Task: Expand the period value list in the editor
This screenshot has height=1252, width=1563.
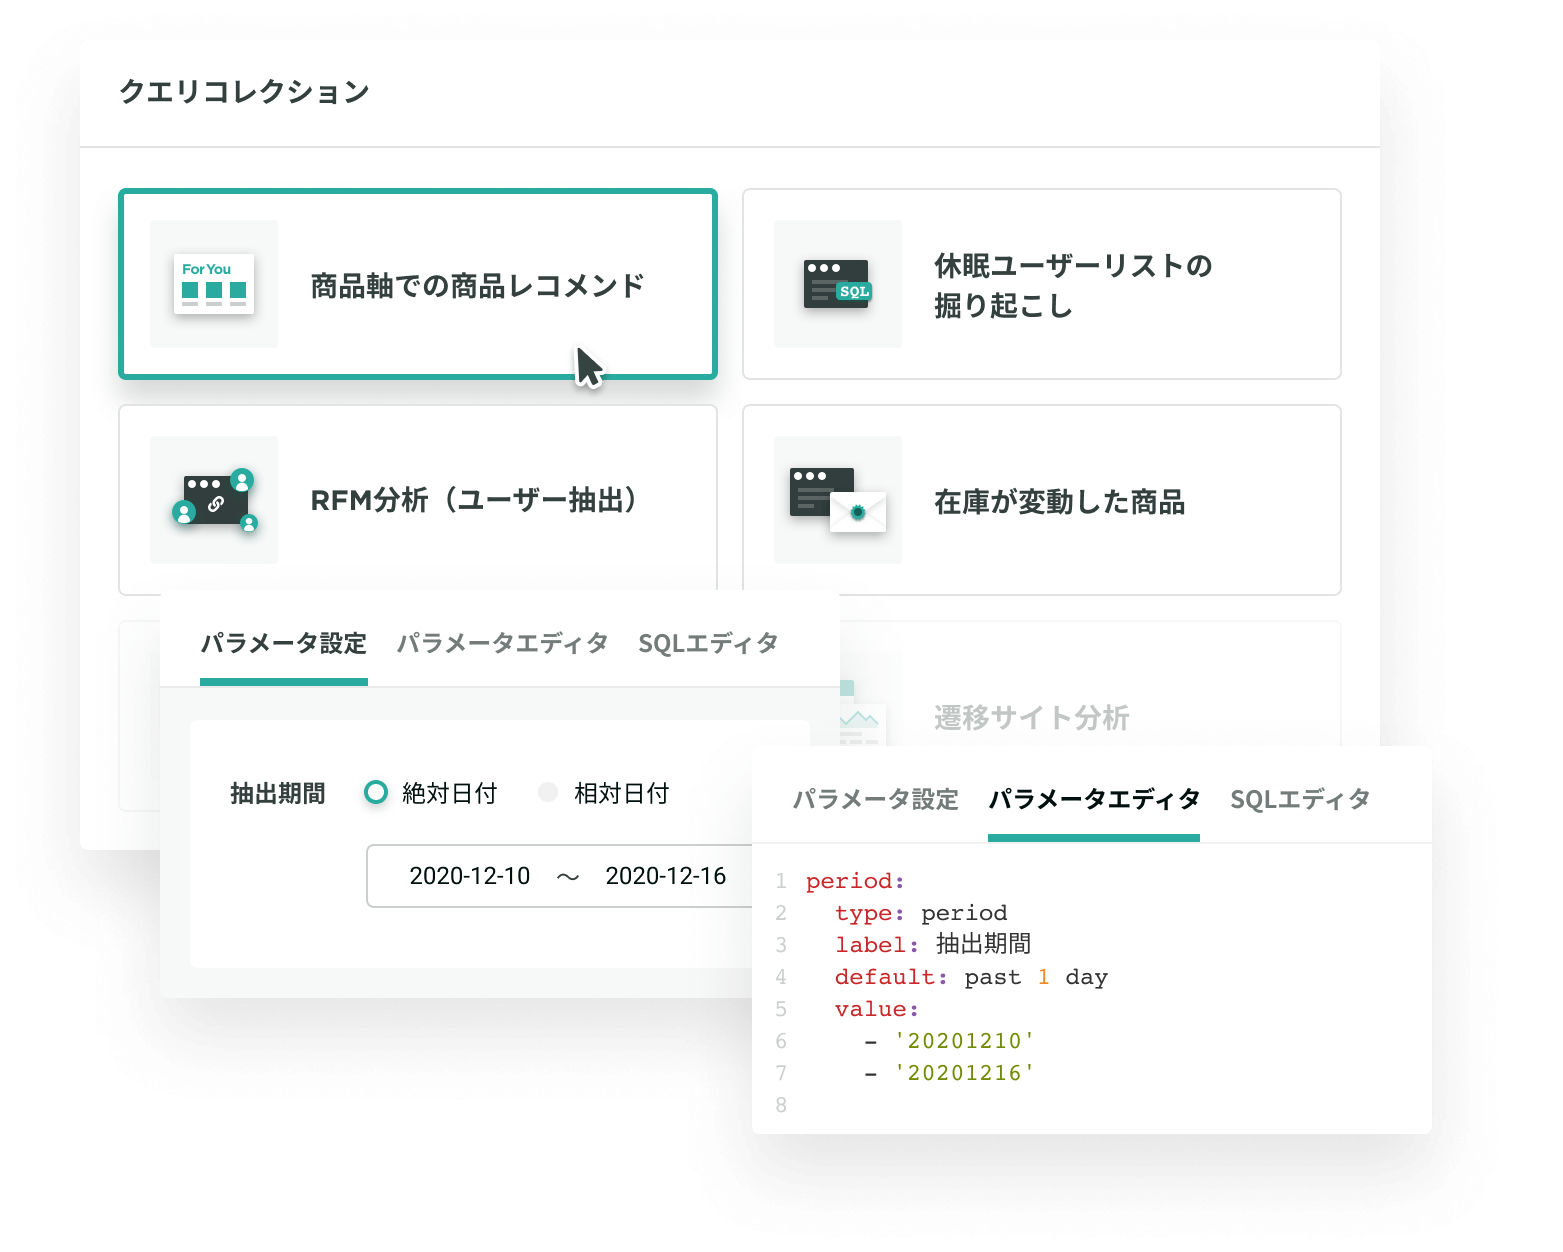Action: 875,1008
